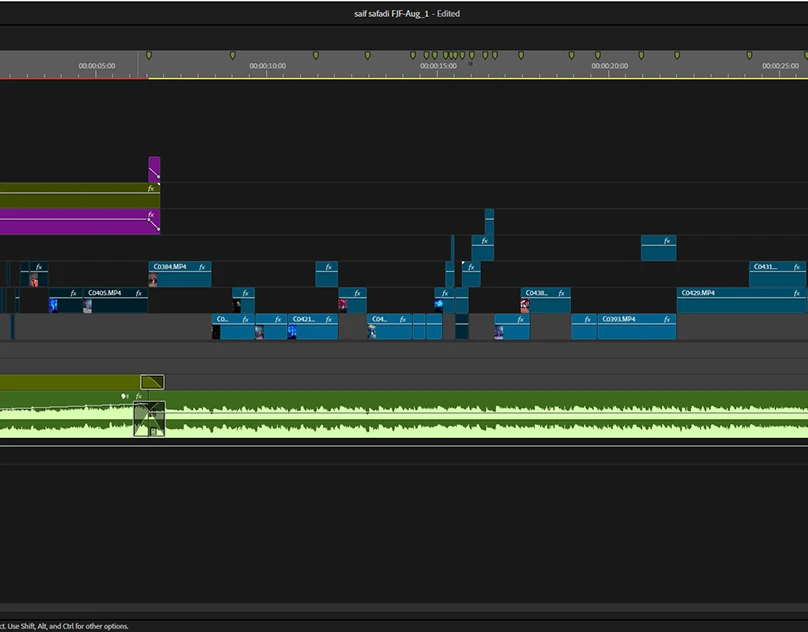Click the first green marker on the time ruler

(149, 55)
